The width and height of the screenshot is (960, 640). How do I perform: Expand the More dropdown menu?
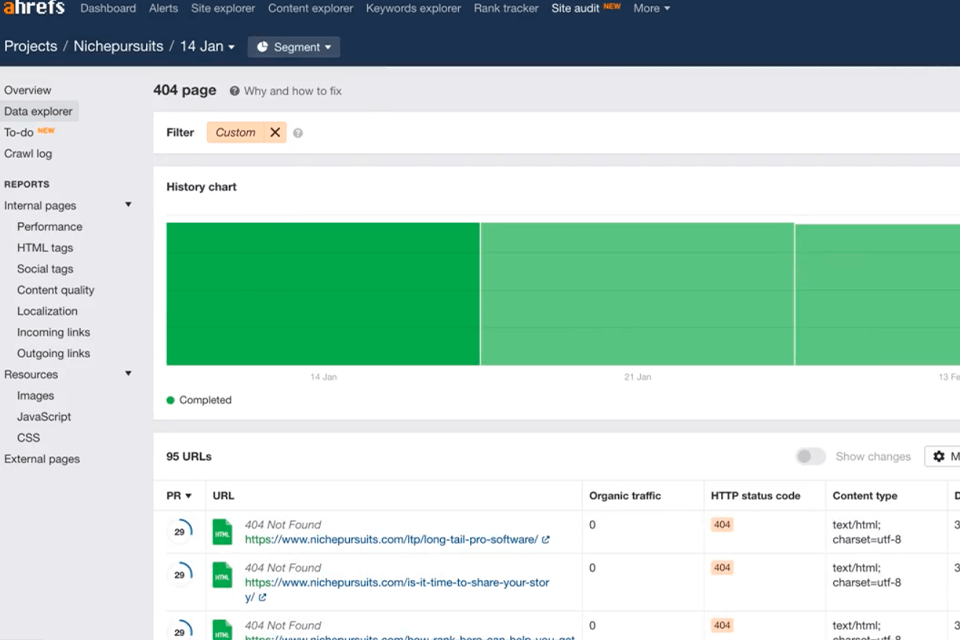[x=651, y=9]
